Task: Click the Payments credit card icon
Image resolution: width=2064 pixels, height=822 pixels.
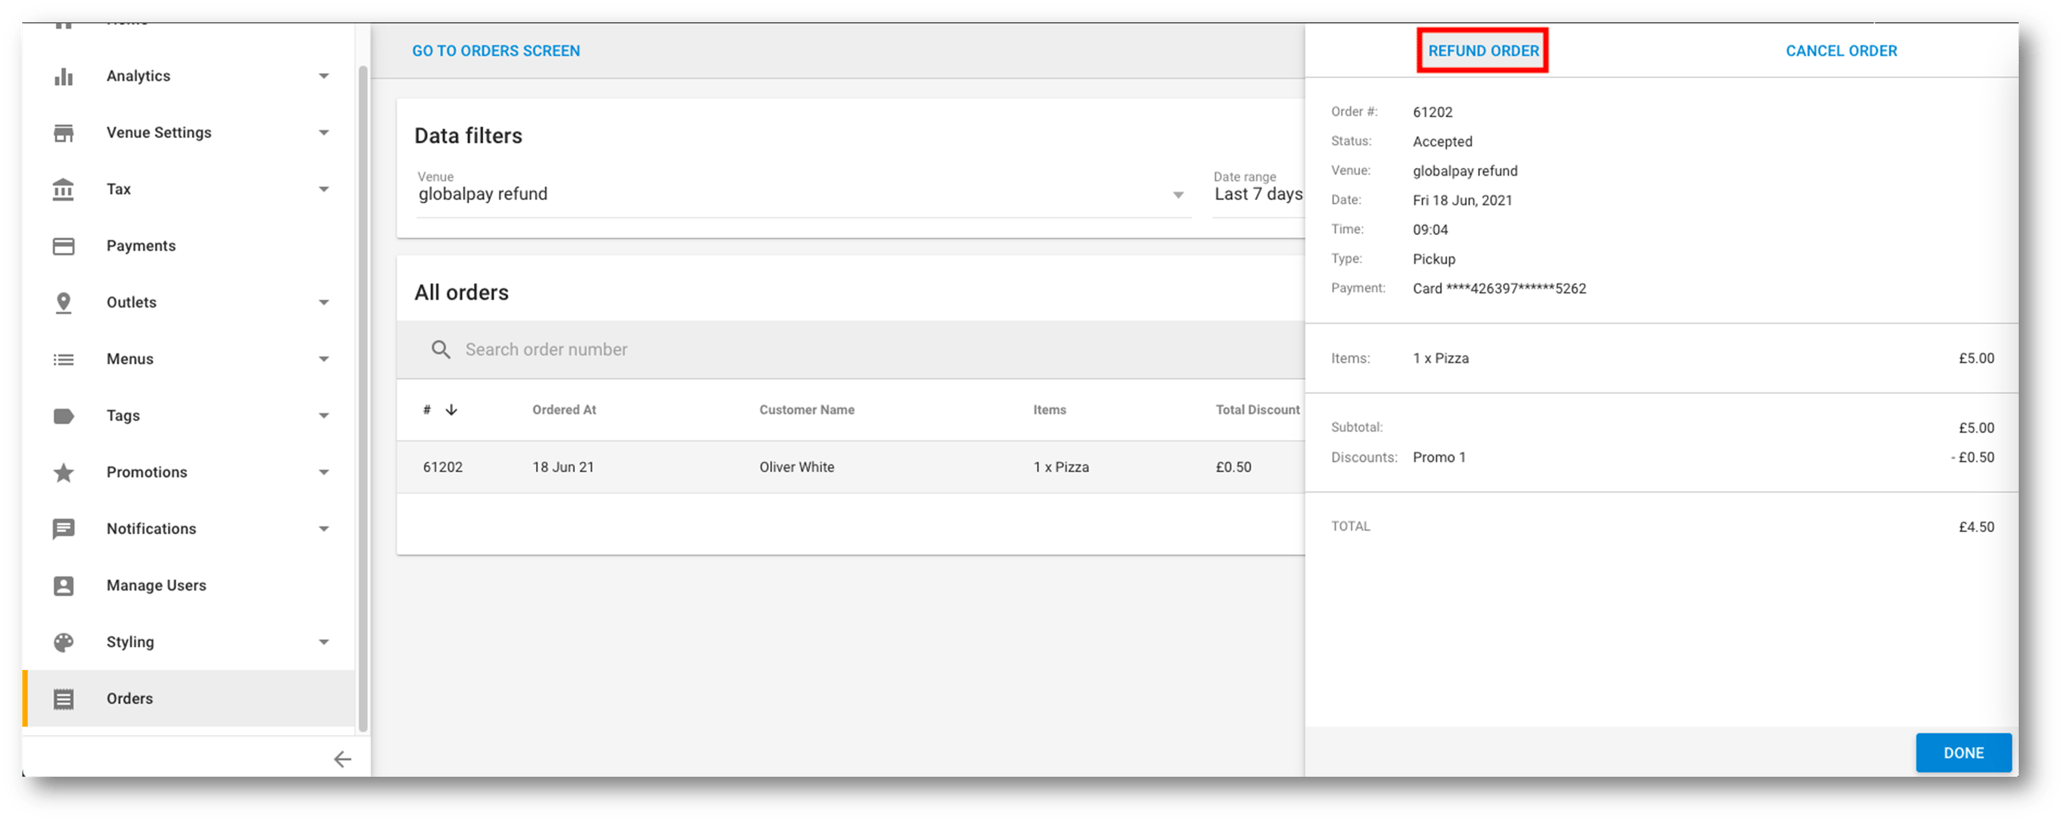Action: tap(64, 246)
